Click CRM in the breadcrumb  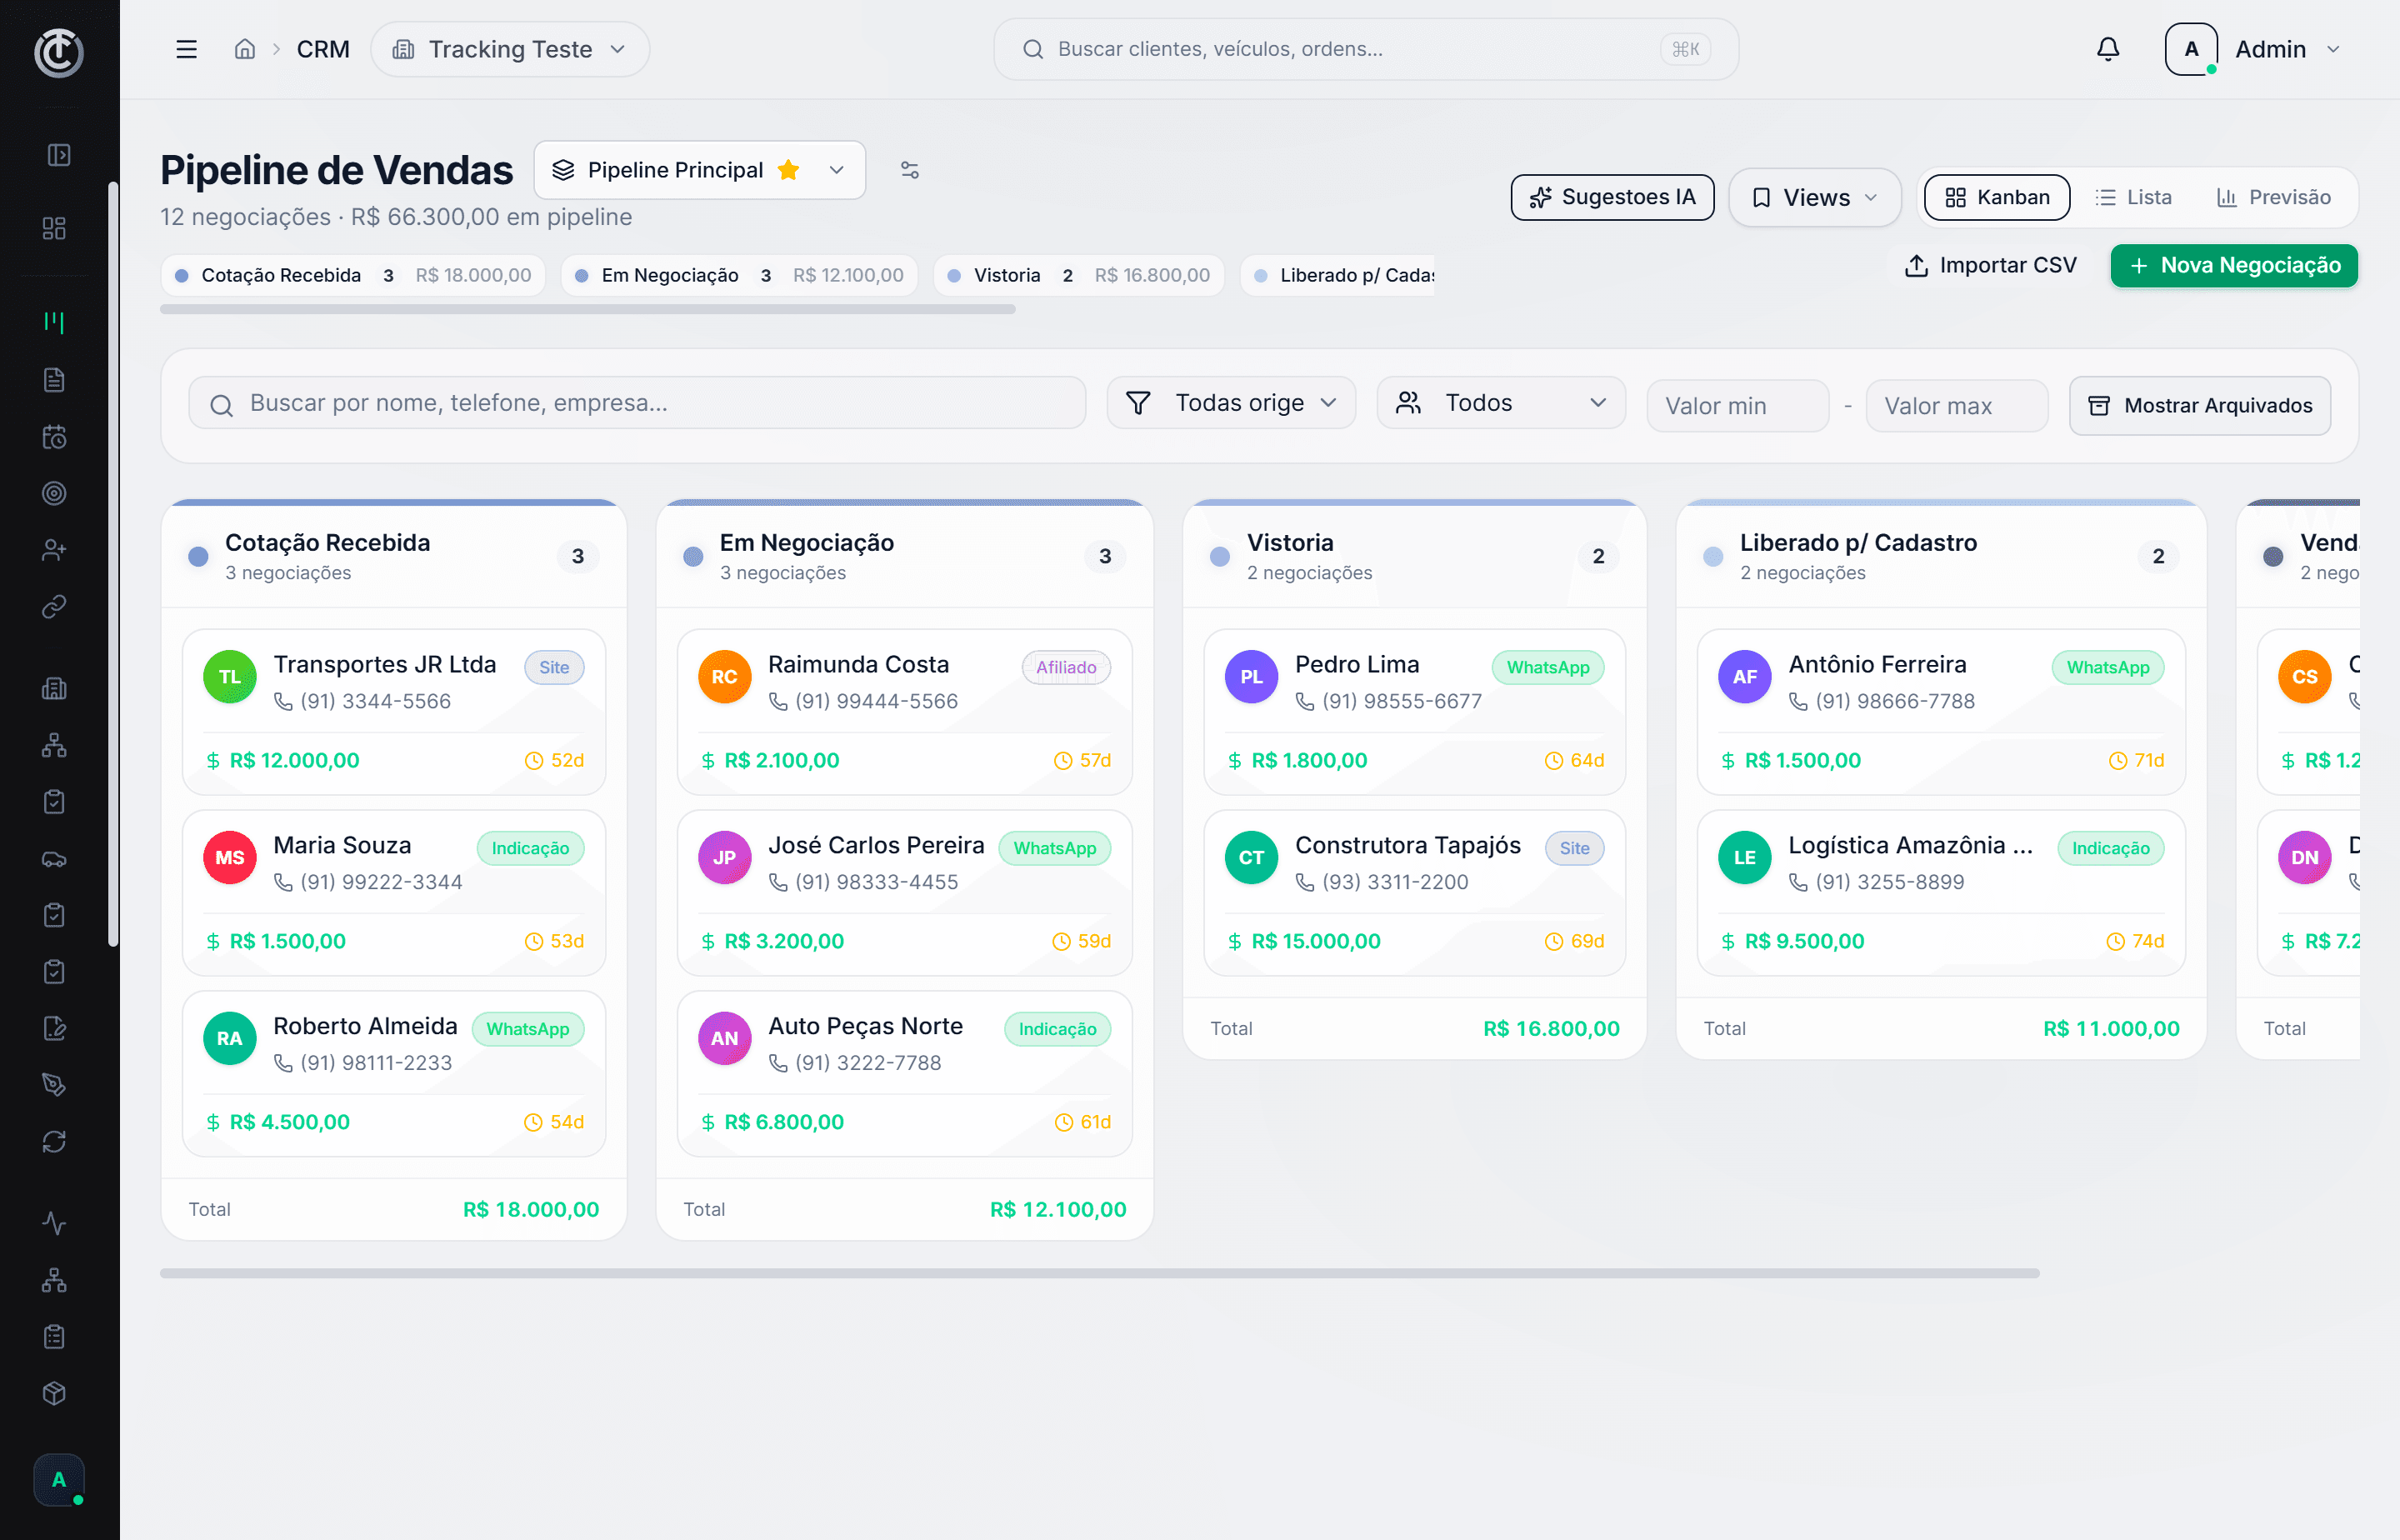[x=323, y=49]
